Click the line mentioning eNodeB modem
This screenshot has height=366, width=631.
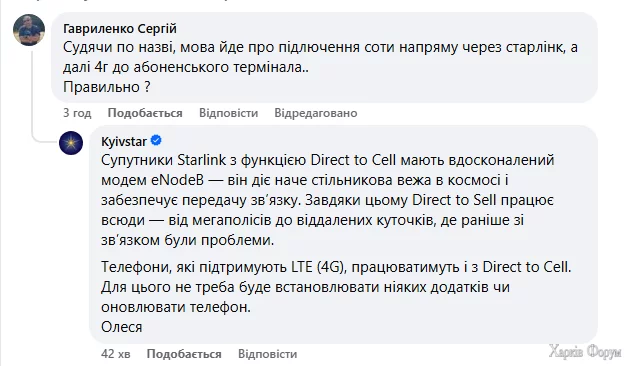tap(305, 180)
